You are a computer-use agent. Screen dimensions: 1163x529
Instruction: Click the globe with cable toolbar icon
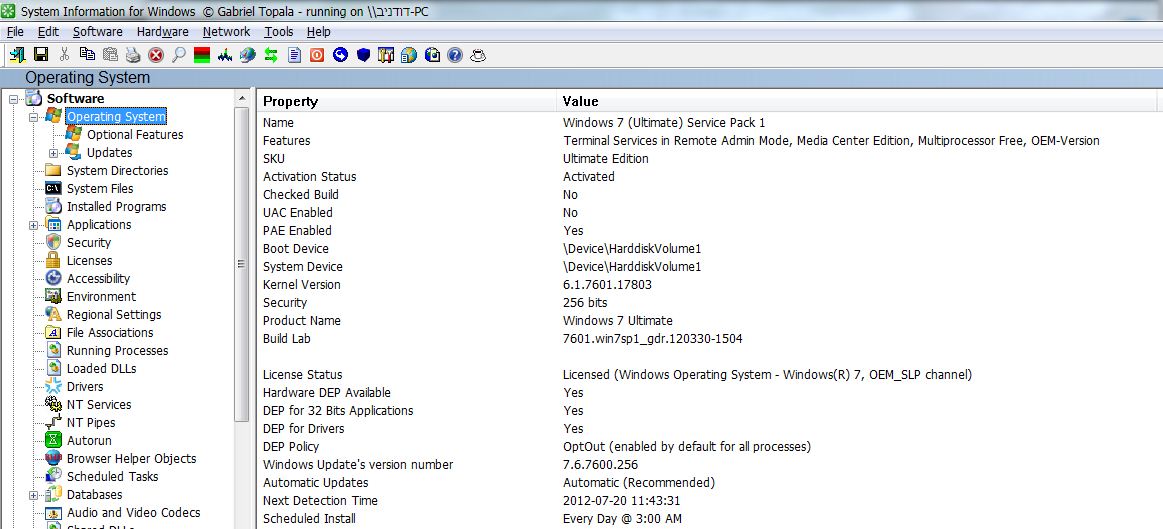(248, 55)
